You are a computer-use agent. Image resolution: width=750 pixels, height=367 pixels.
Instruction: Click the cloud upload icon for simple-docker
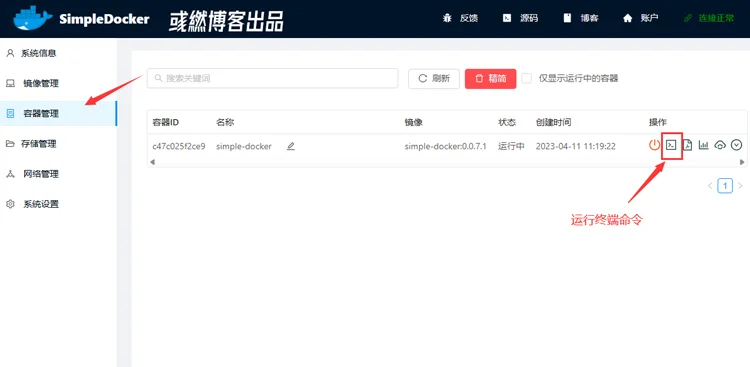pyautogui.click(x=720, y=145)
